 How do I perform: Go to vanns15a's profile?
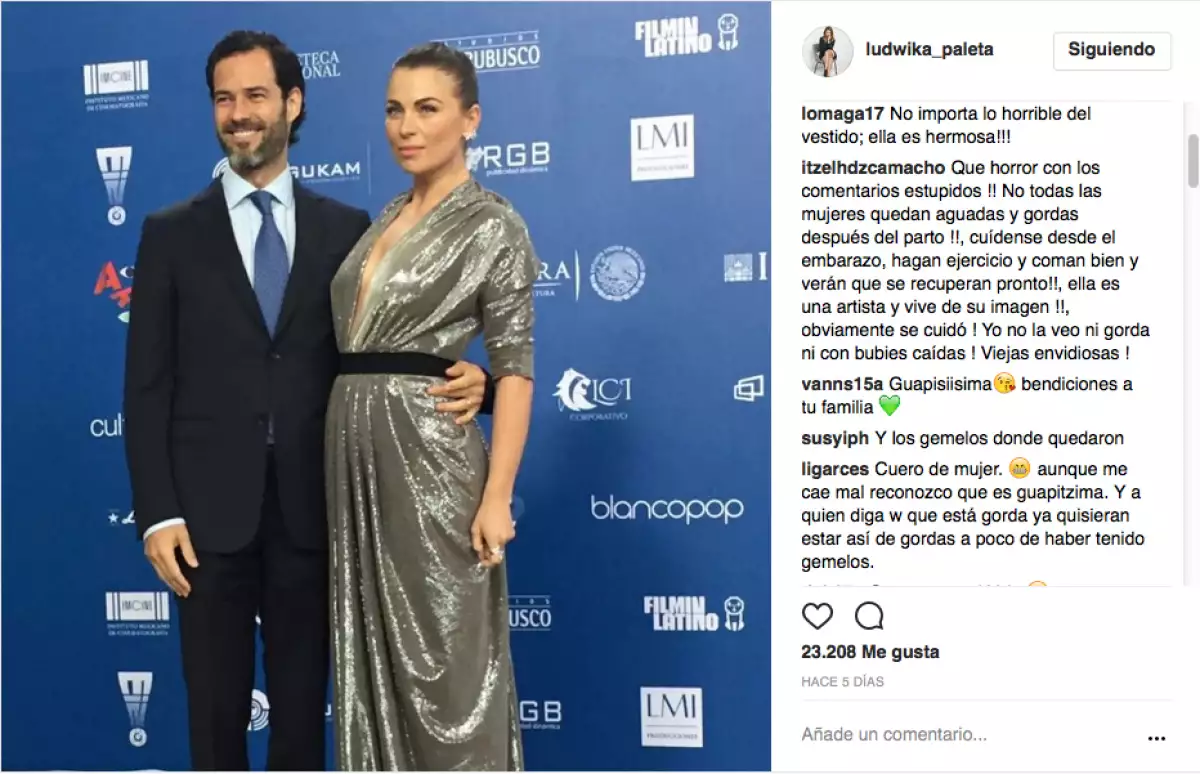842,384
